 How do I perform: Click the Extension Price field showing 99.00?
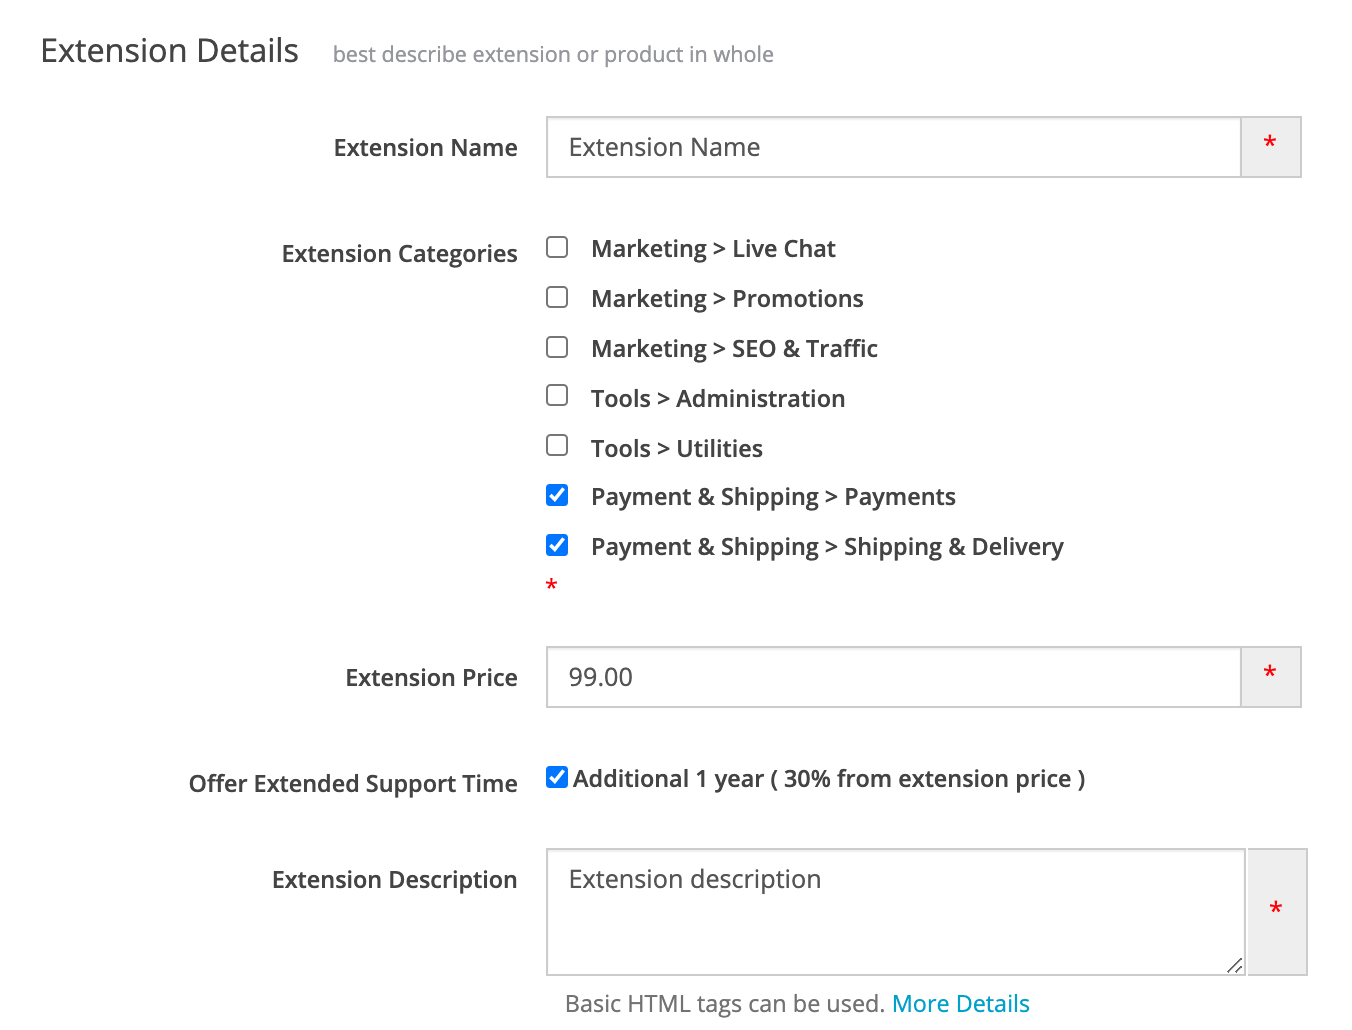(893, 677)
